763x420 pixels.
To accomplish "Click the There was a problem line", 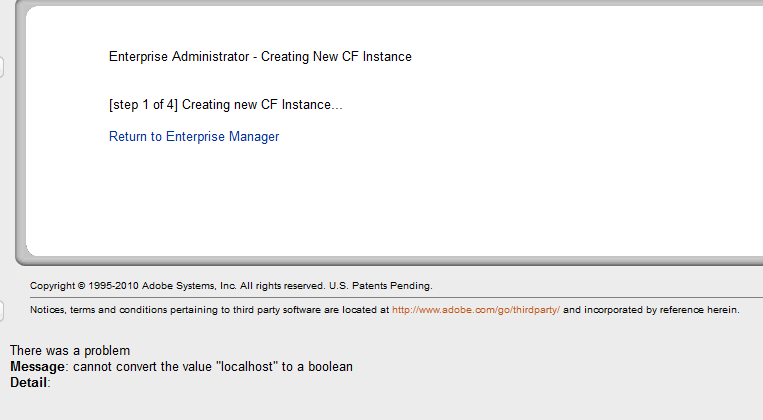I will [70, 351].
